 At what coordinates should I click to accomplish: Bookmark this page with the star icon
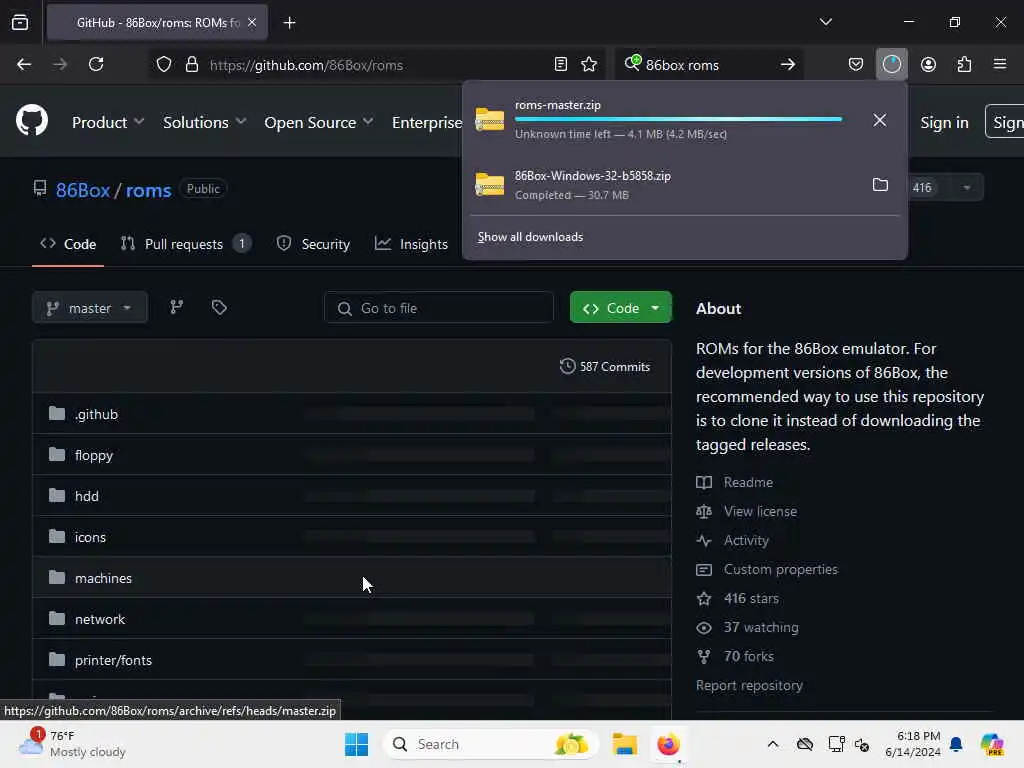coord(589,64)
